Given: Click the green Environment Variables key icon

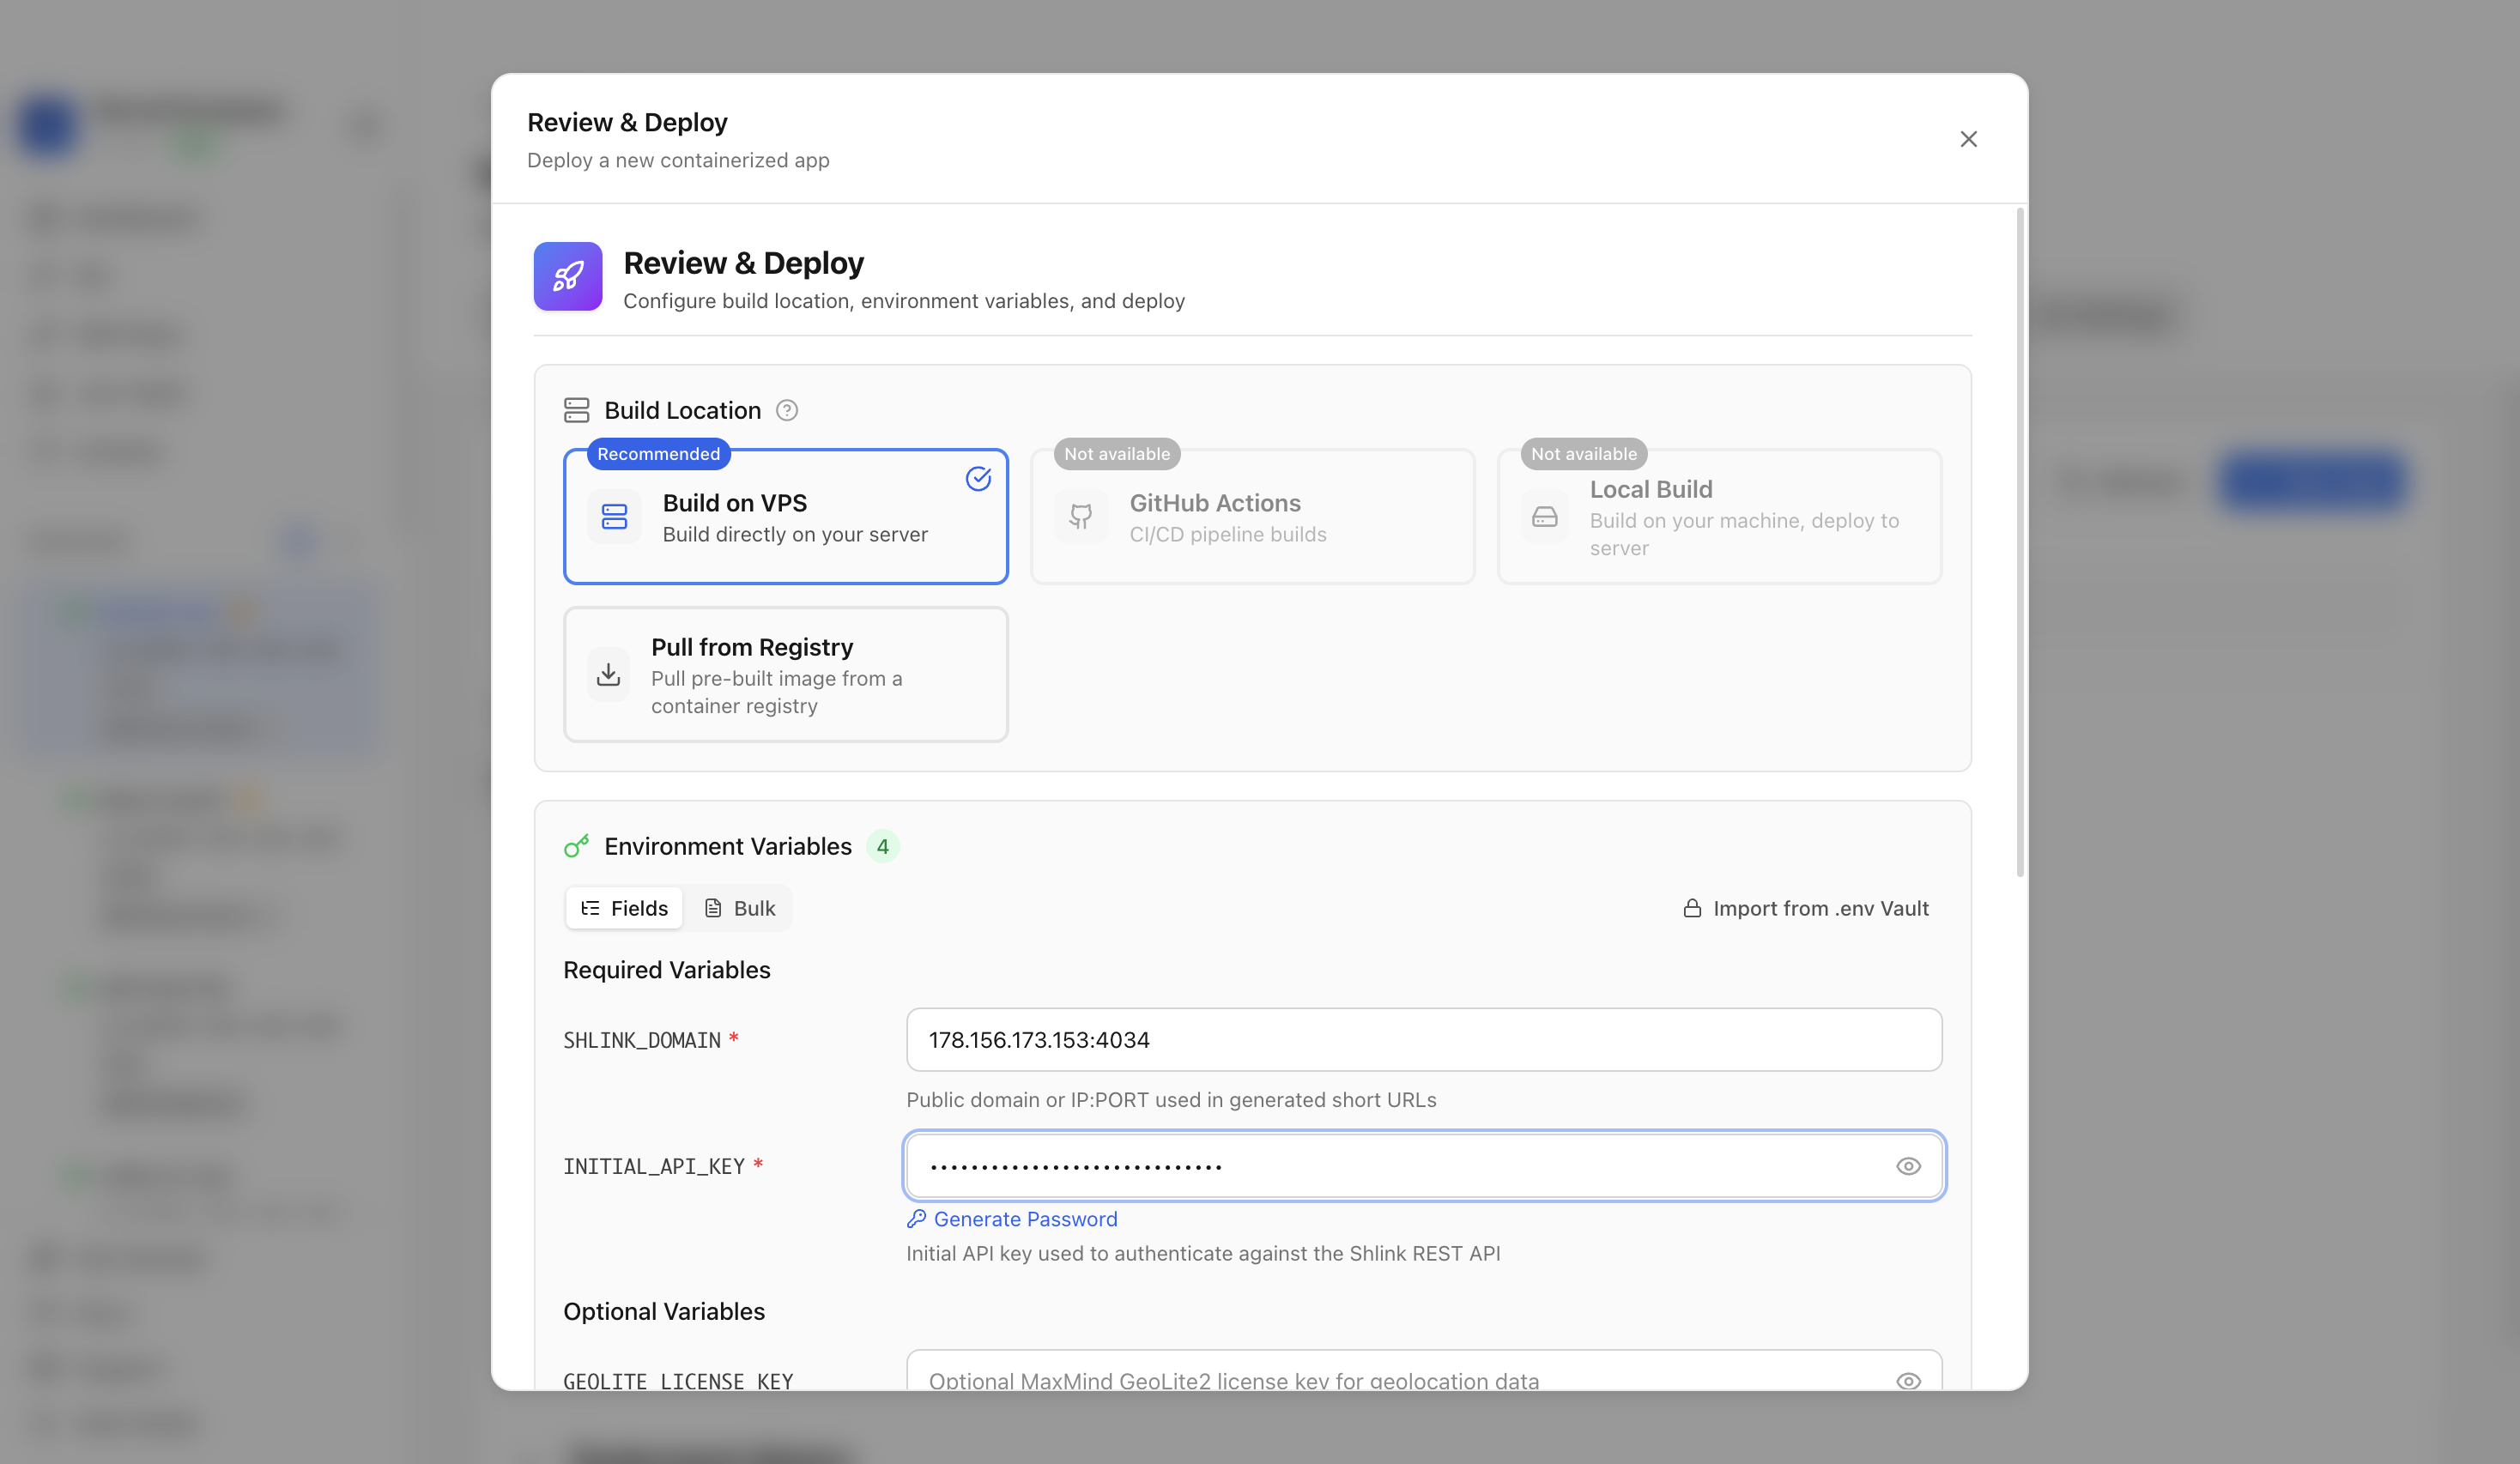Looking at the screenshot, I should (577, 846).
